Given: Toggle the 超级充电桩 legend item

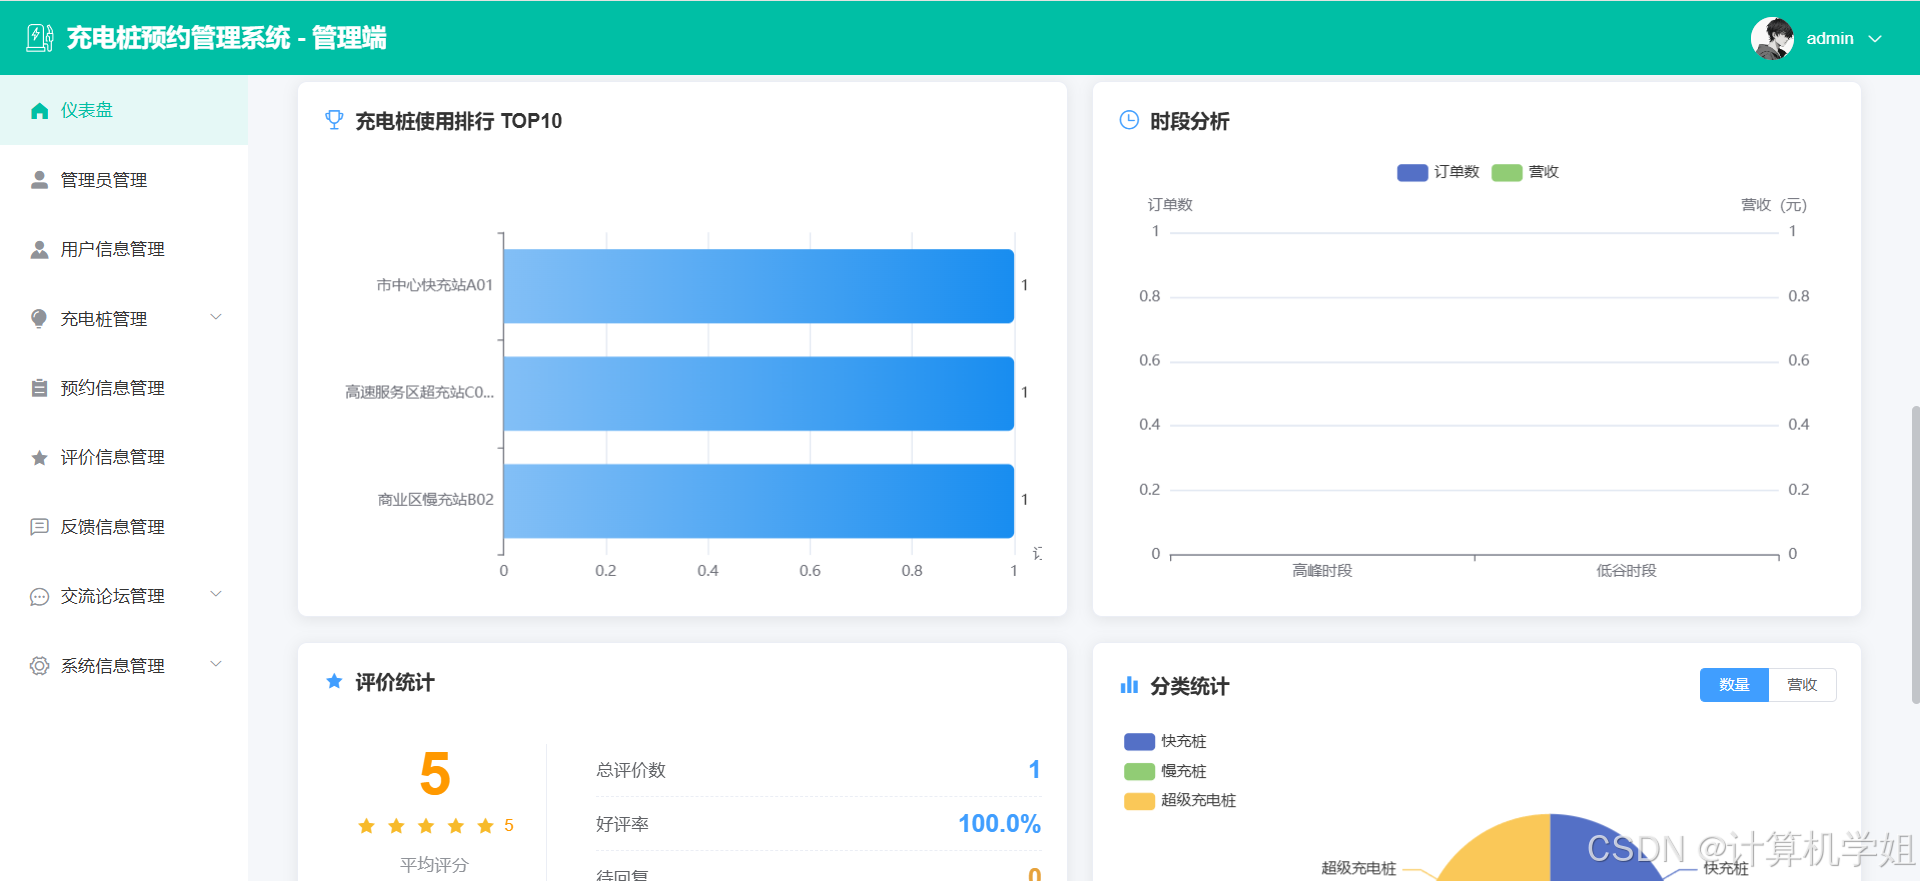Looking at the screenshot, I should [x=1180, y=800].
